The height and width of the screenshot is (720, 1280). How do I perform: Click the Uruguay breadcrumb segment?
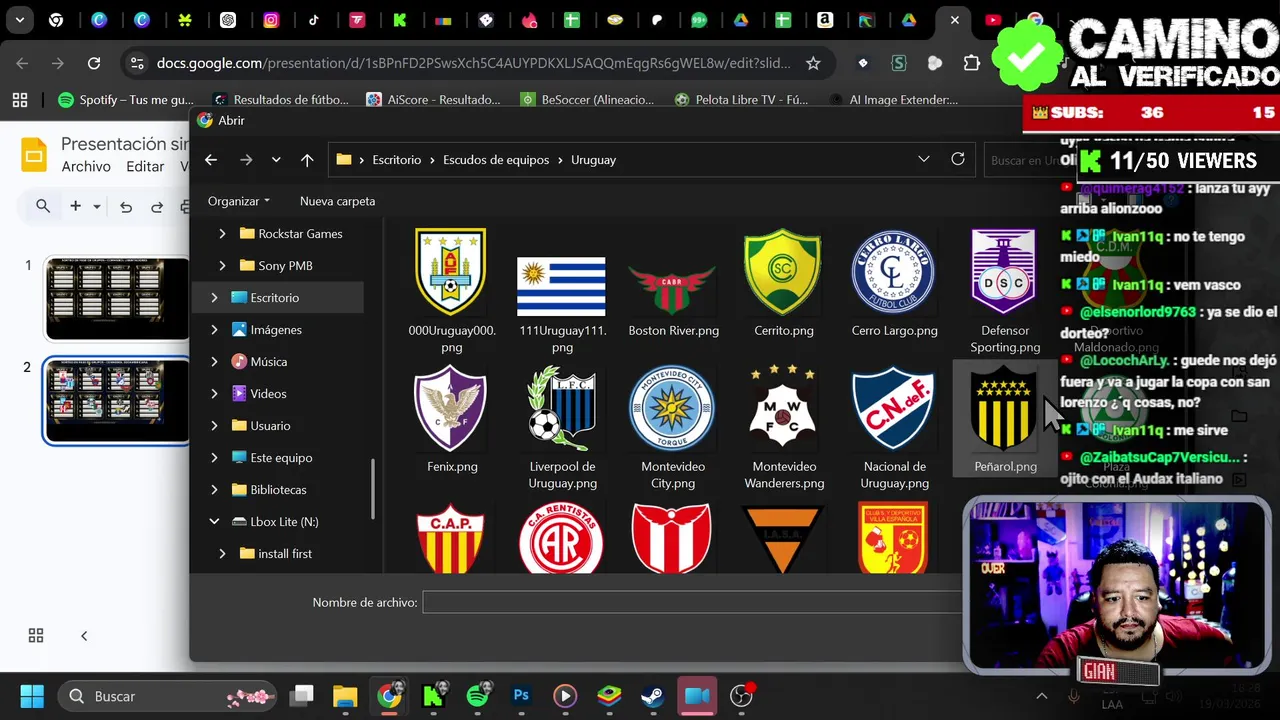point(593,160)
